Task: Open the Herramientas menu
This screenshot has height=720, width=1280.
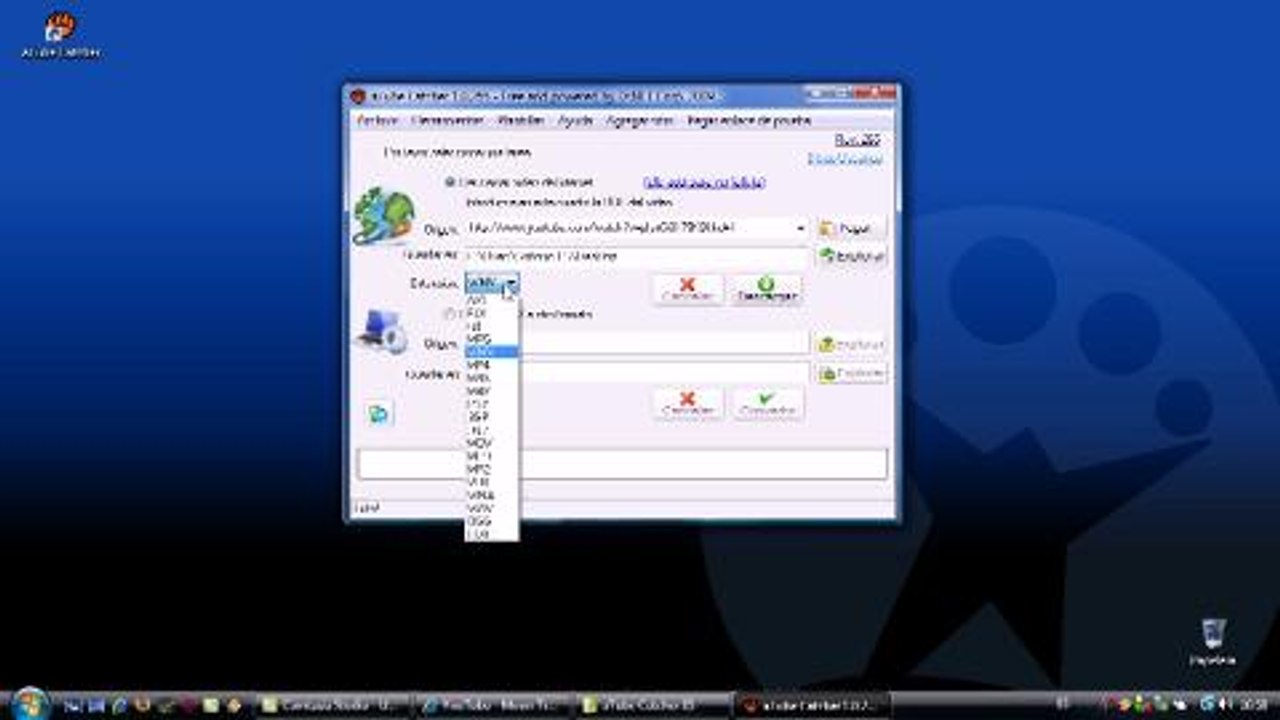Action: (447, 120)
